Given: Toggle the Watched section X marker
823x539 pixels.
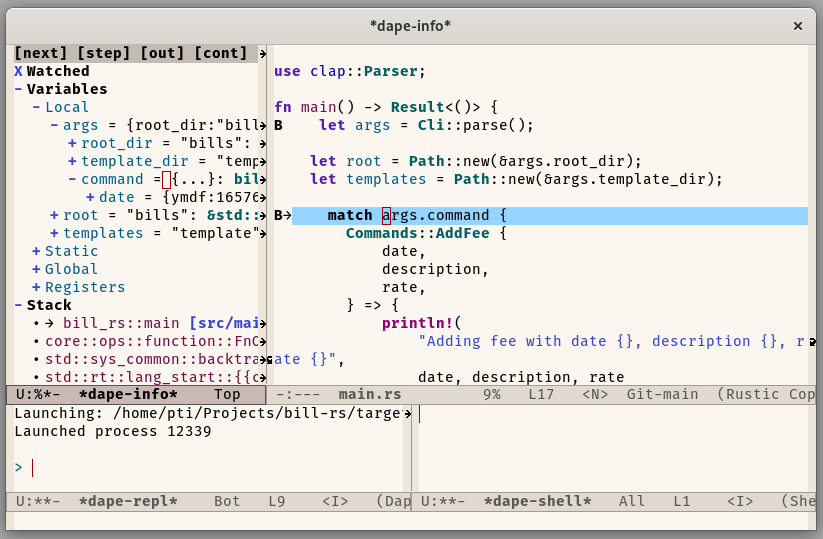Looking at the screenshot, I should (18, 71).
